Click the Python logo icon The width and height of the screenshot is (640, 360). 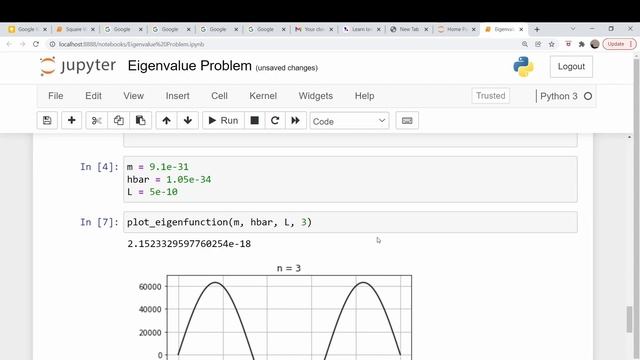[523, 67]
